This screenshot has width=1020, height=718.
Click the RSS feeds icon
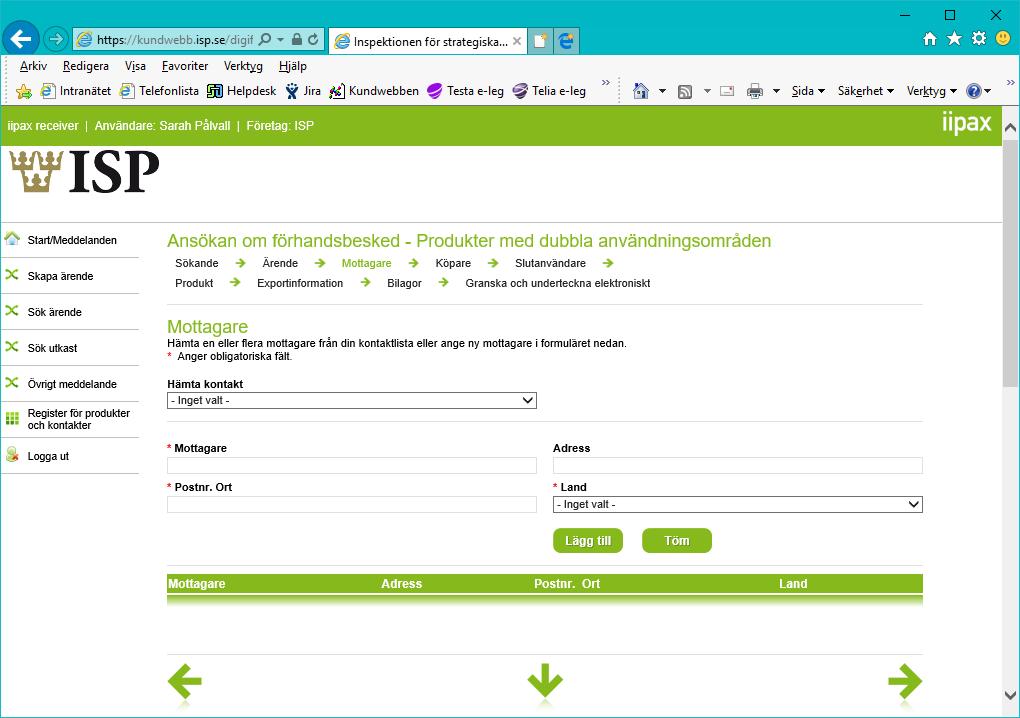pyautogui.click(x=685, y=91)
